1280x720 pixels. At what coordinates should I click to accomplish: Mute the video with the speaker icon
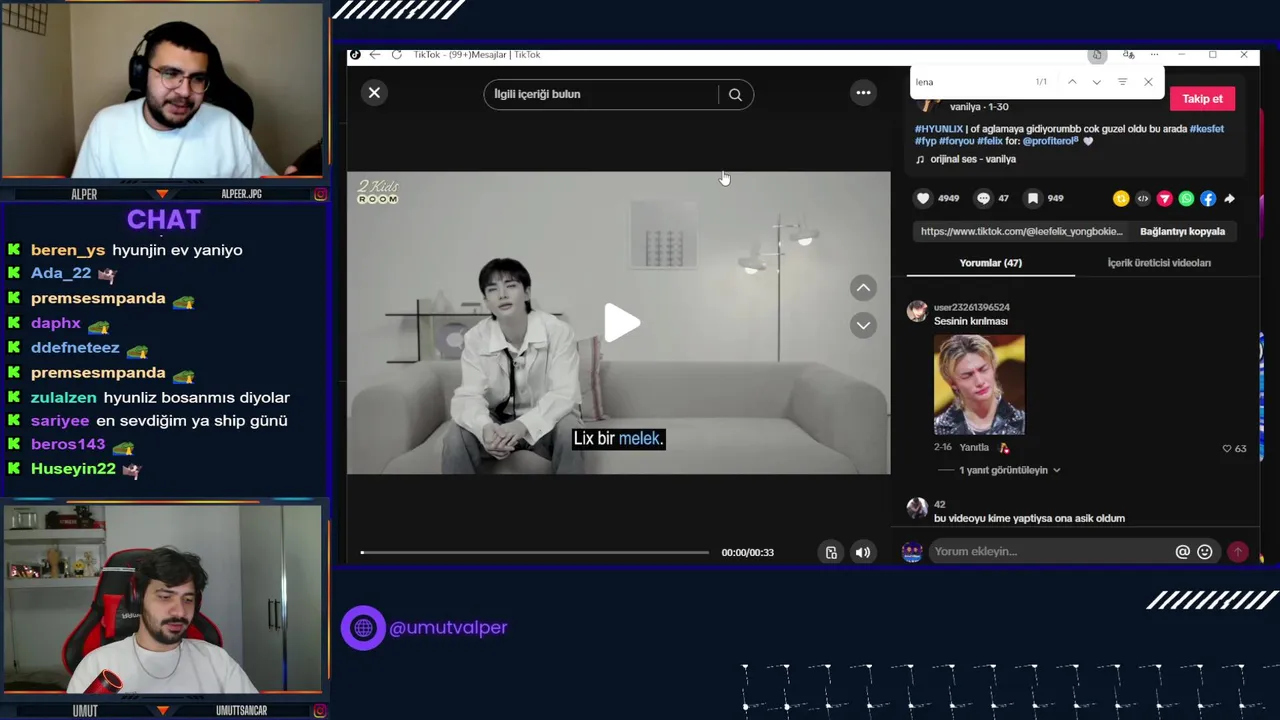863,552
